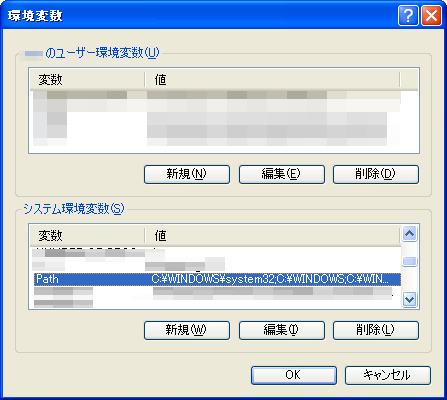The width and height of the screenshot is (447, 400).
Task: Click 編集(E) button for user variables
Action: (x=282, y=174)
